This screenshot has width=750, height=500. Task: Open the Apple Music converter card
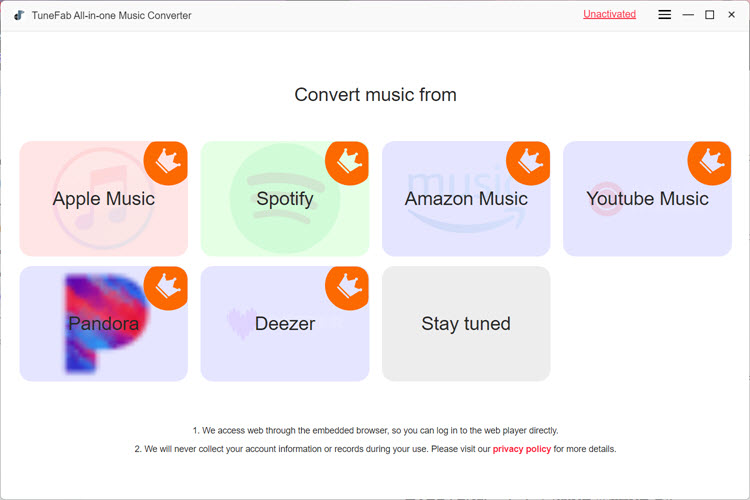(103, 199)
